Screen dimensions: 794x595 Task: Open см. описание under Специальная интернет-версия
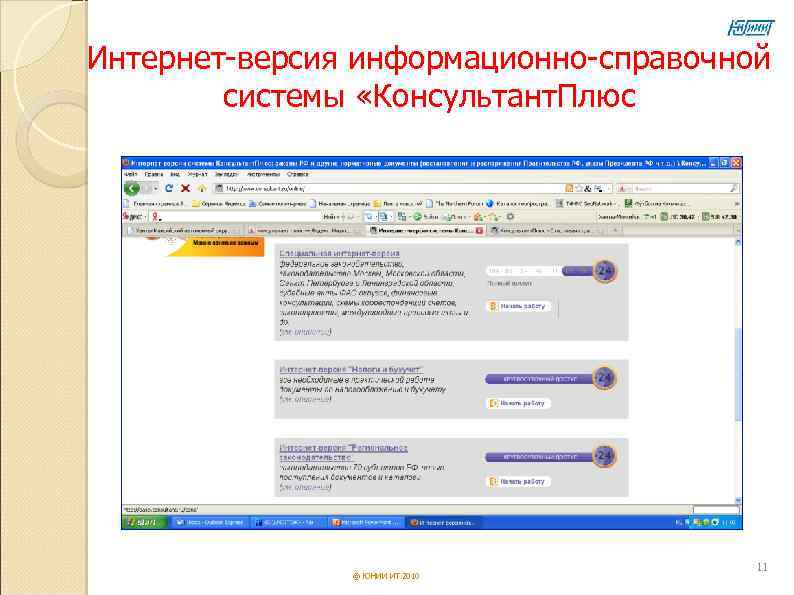(x=305, y=332)
